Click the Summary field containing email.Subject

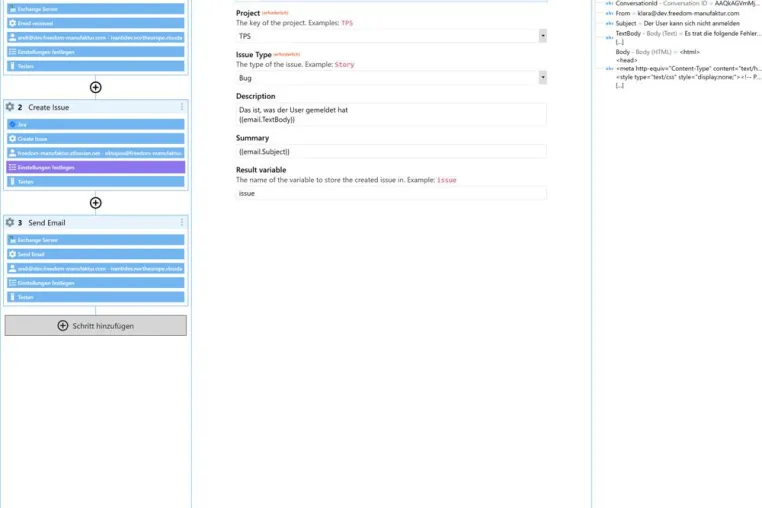(391, 152)
